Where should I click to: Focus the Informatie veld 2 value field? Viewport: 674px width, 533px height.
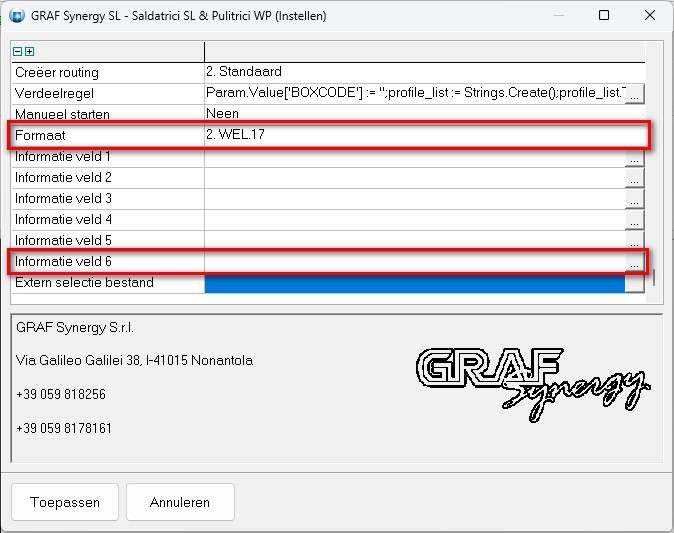pos(415,178)
